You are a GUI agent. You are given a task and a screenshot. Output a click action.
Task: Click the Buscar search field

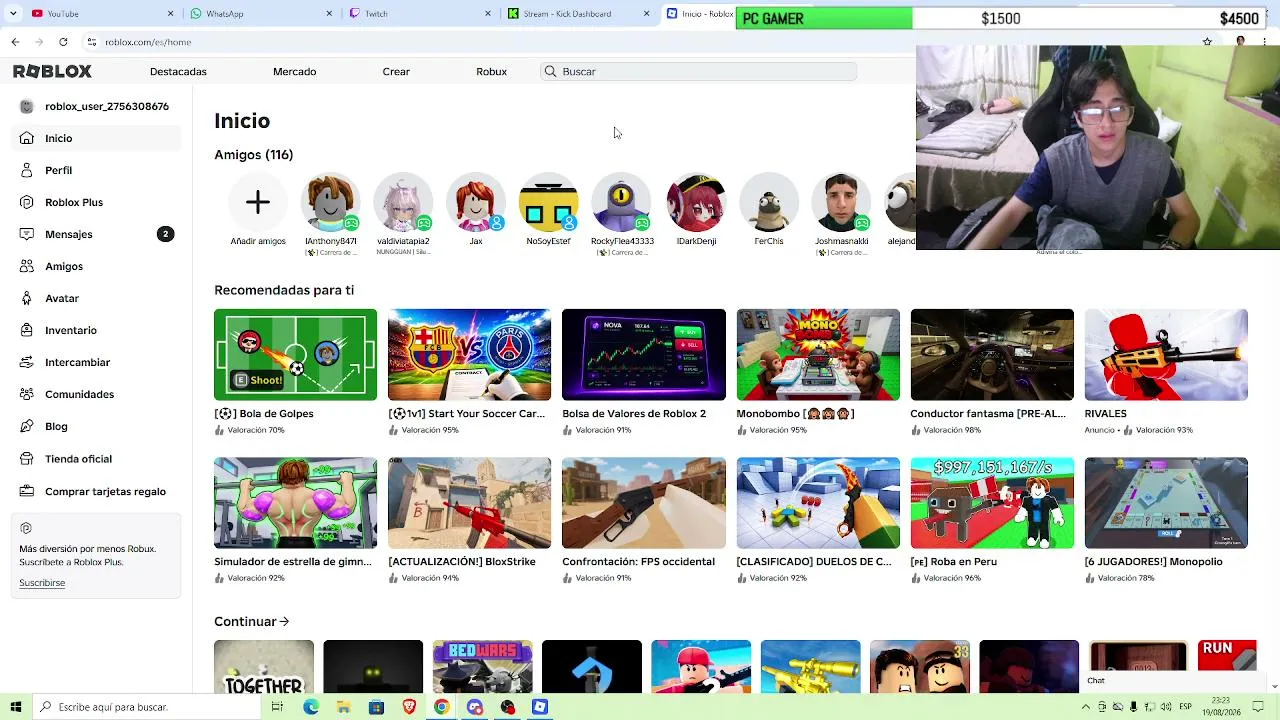[x=699, y=72]
